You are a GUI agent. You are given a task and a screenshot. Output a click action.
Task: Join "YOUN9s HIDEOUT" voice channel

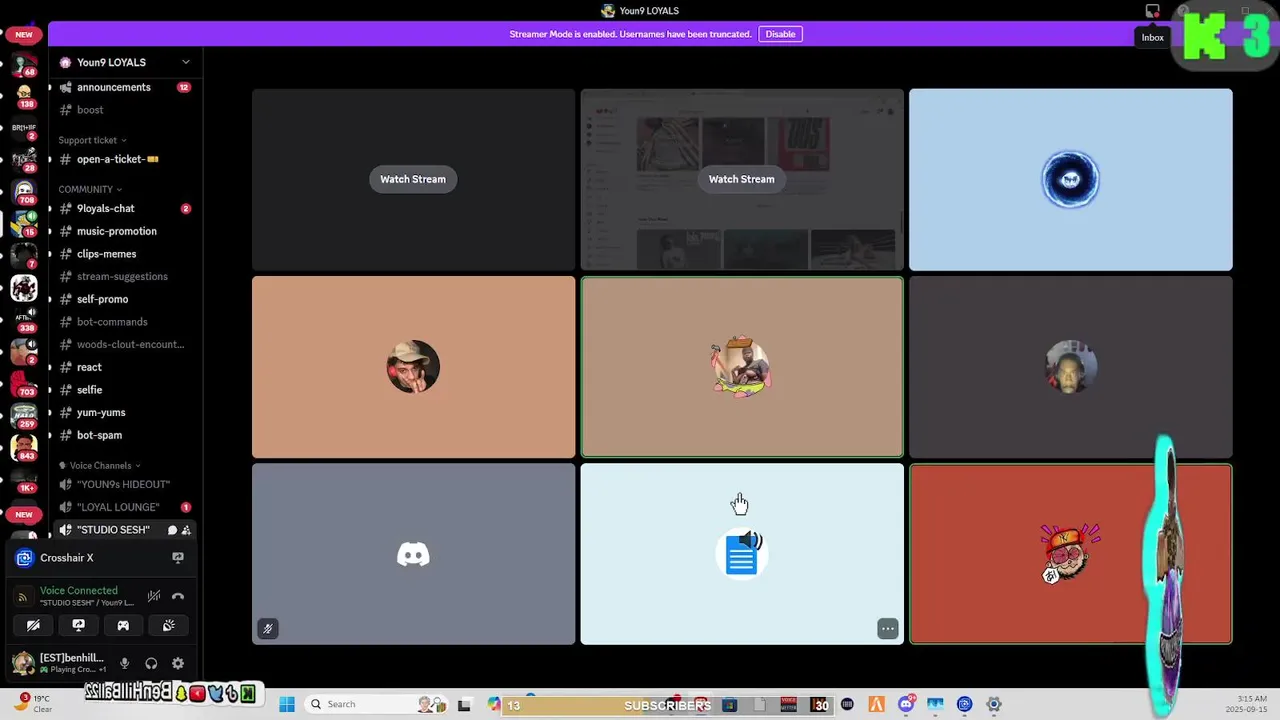click(x=124, y=484)
